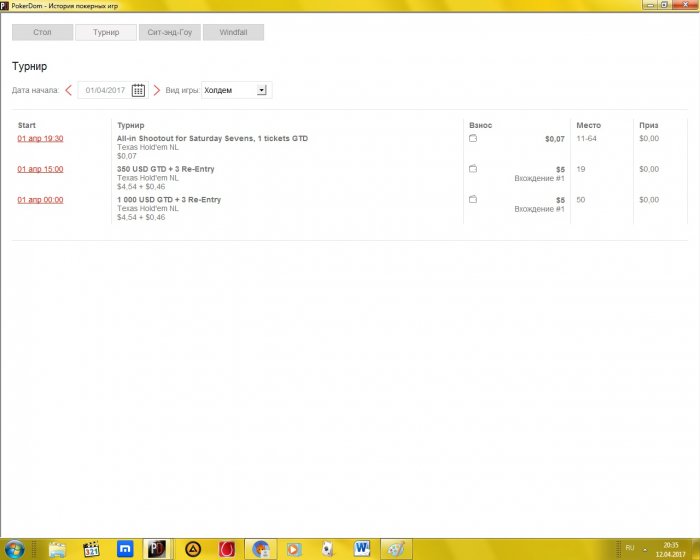Click the Start column header
The height and width of the screenshot is (560, 700).
27,125
